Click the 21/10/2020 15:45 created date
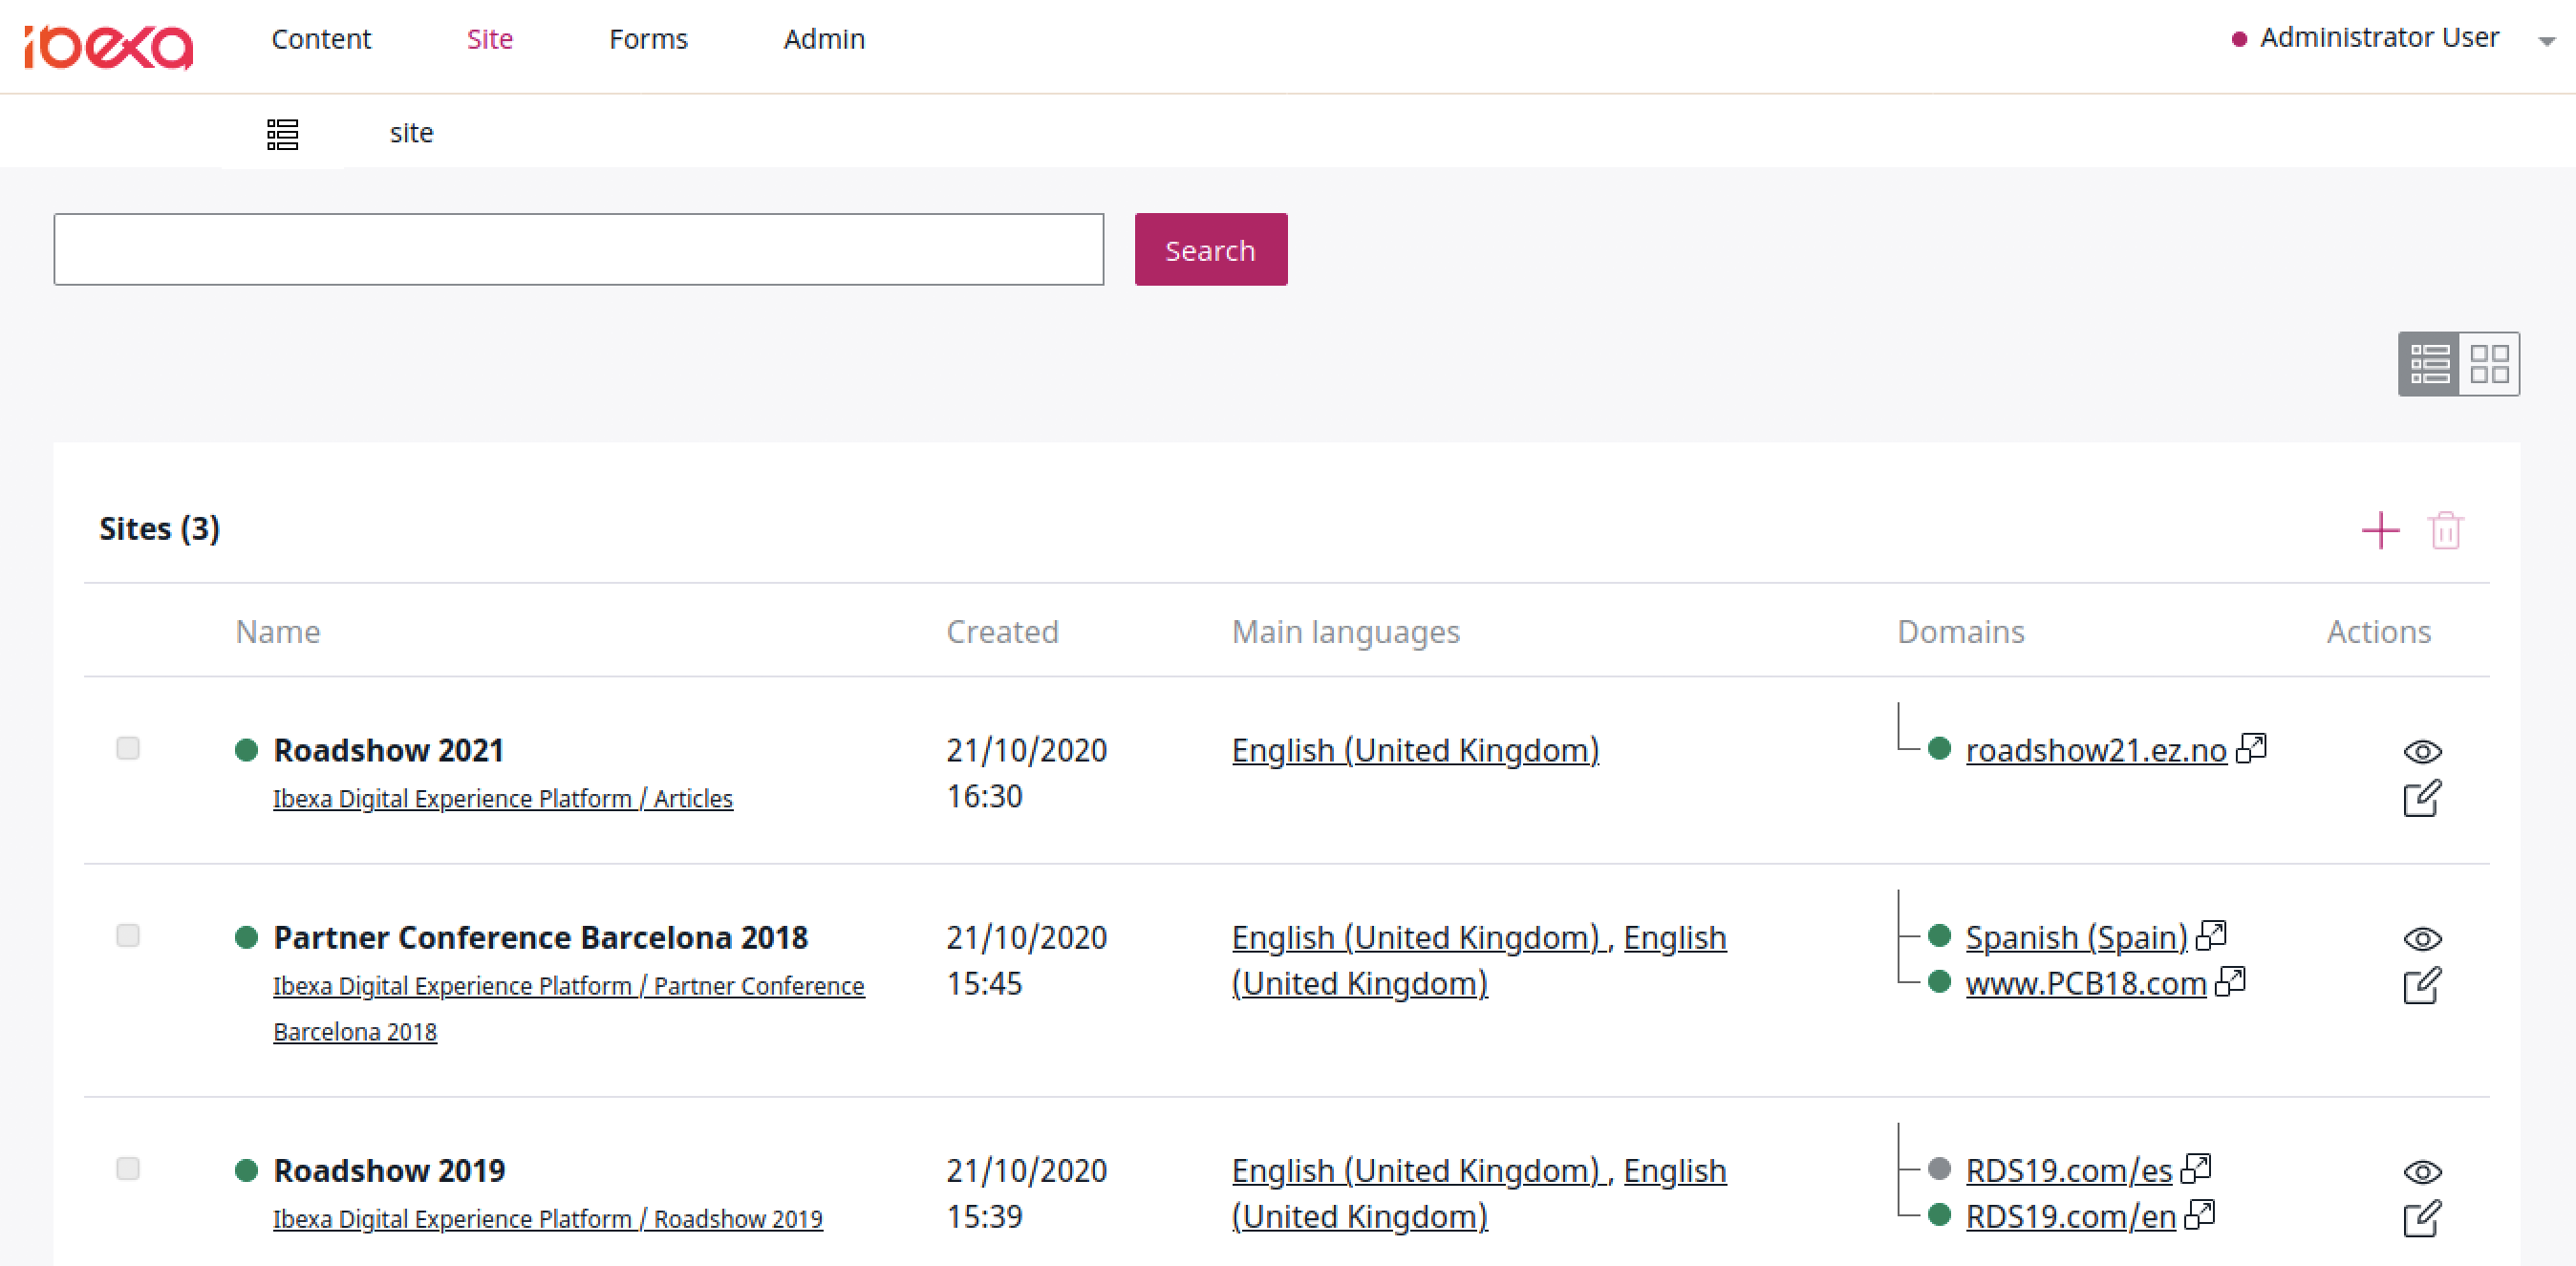The height and width of the screenshot is (1266, 2576). pos(1026,960)
